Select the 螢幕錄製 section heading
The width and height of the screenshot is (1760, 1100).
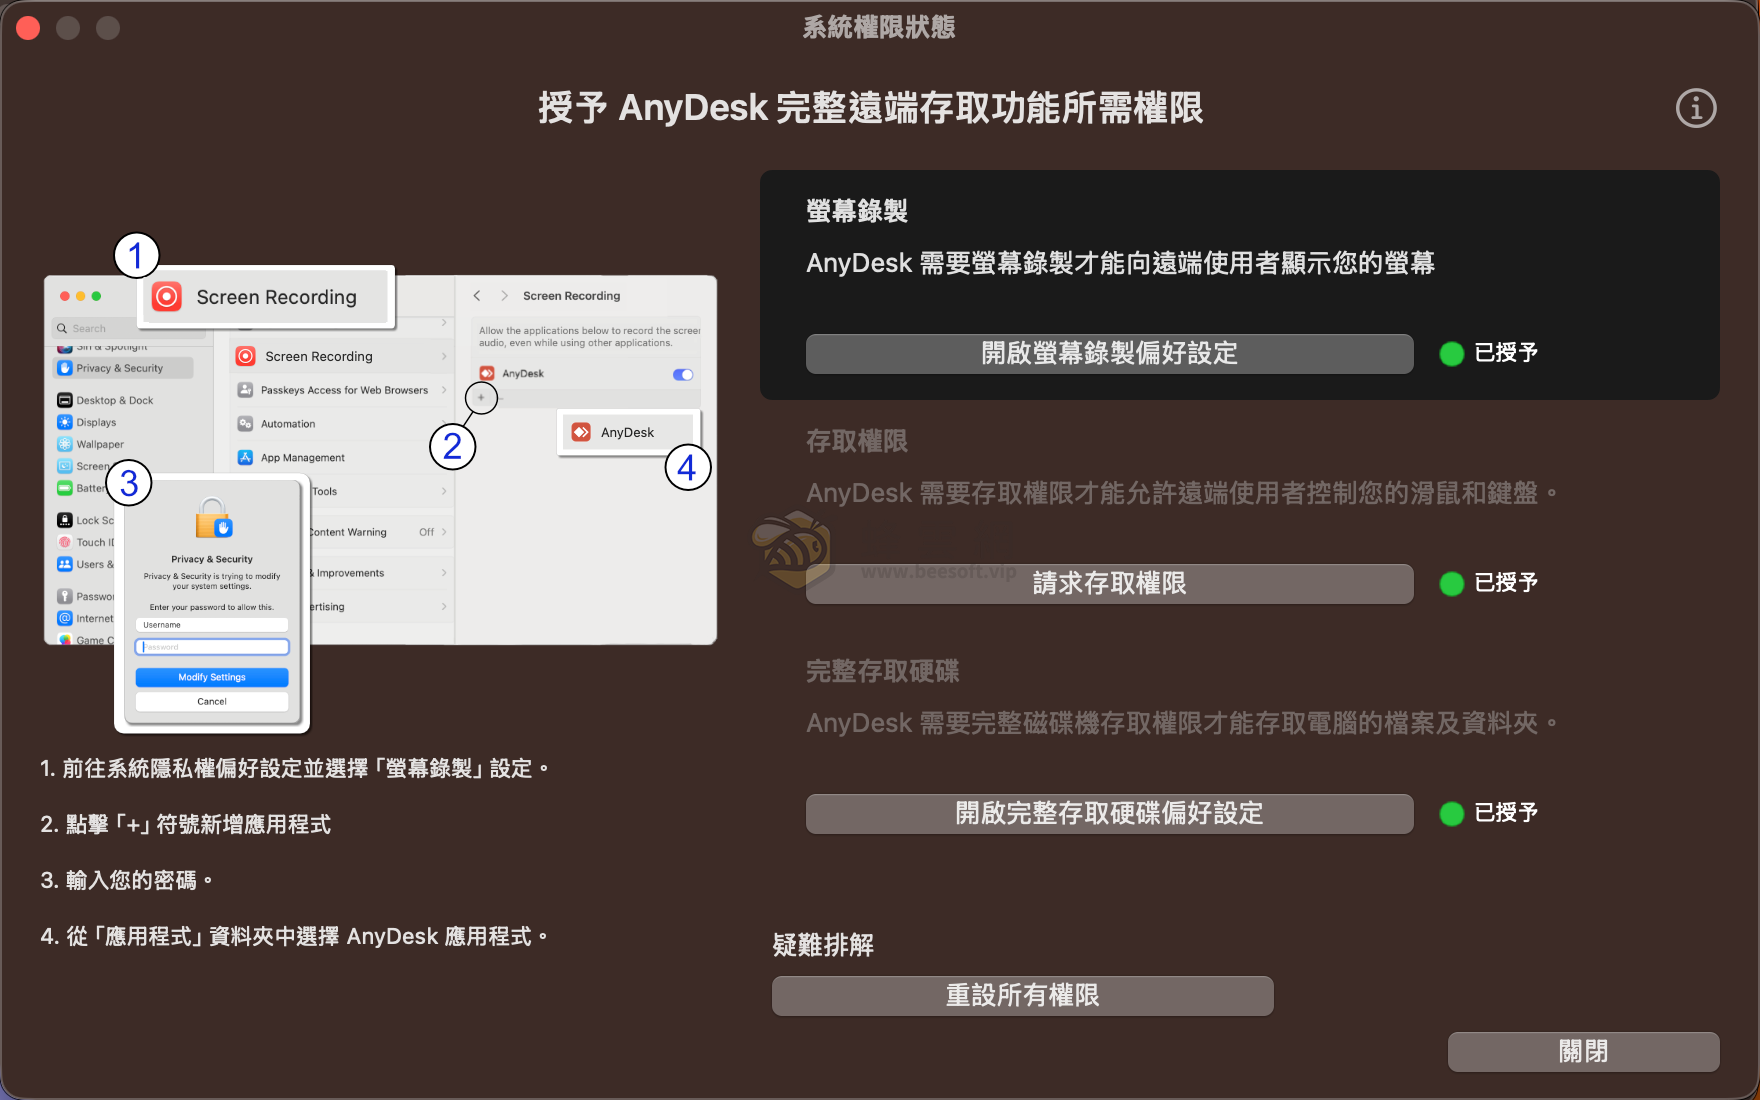[857, 211]
